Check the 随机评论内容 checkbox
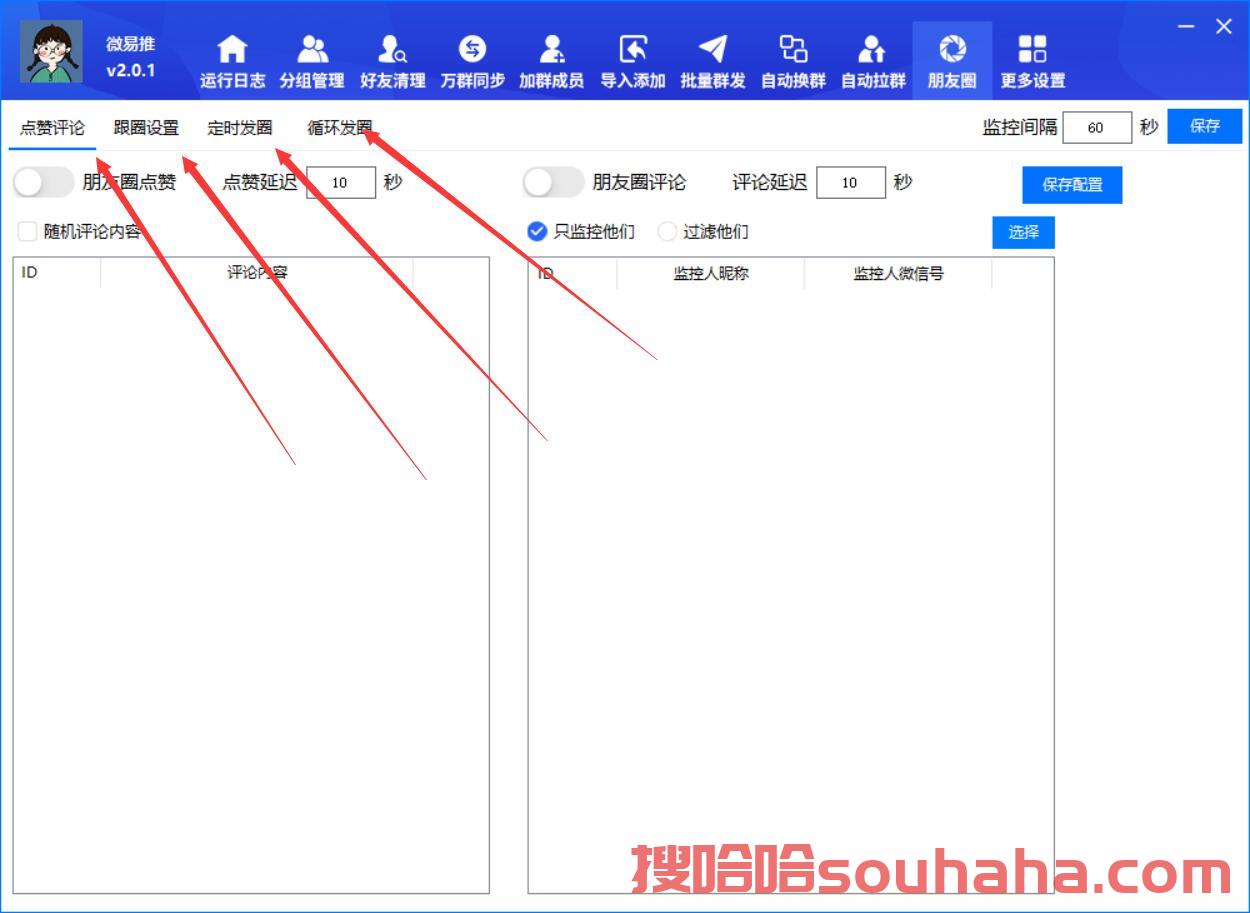The width and height of the screenshot is (1250, 913). coord(28,232)
